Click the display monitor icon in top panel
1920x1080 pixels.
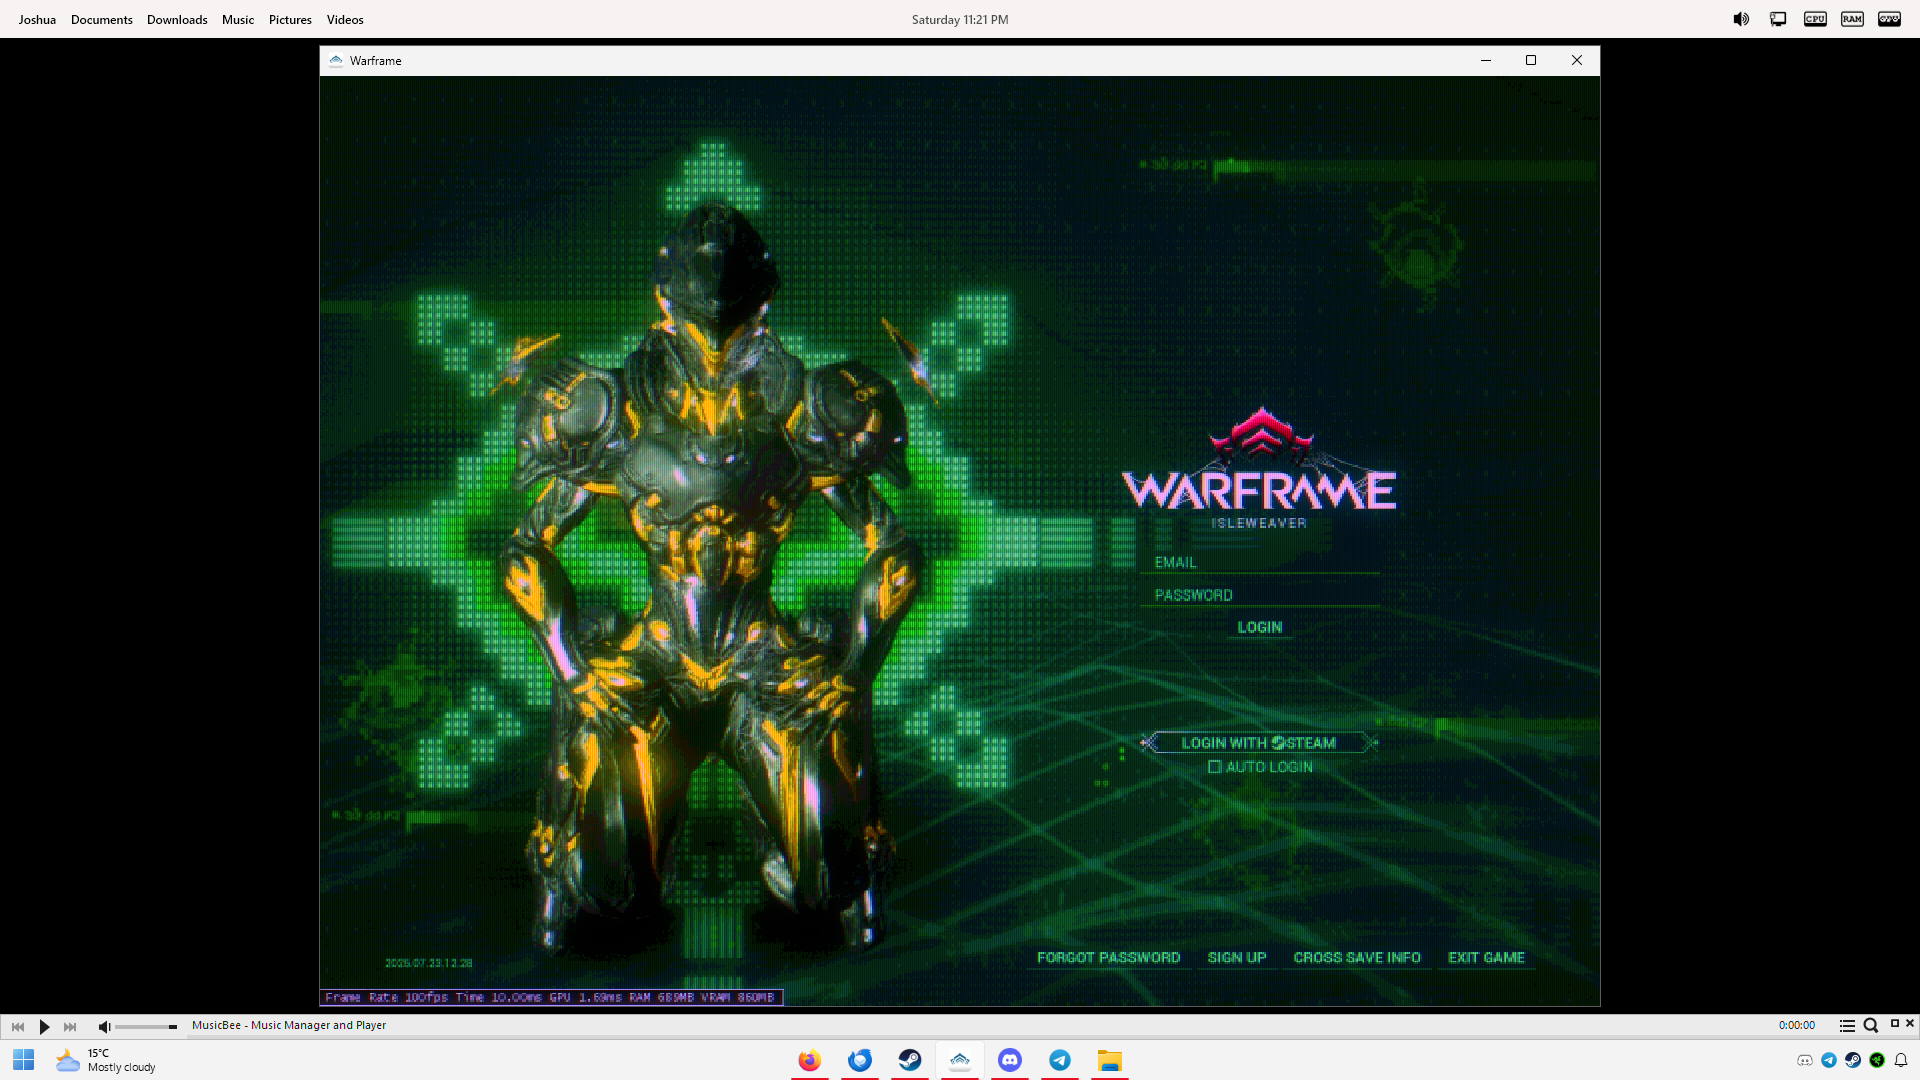click(1778, 19)
